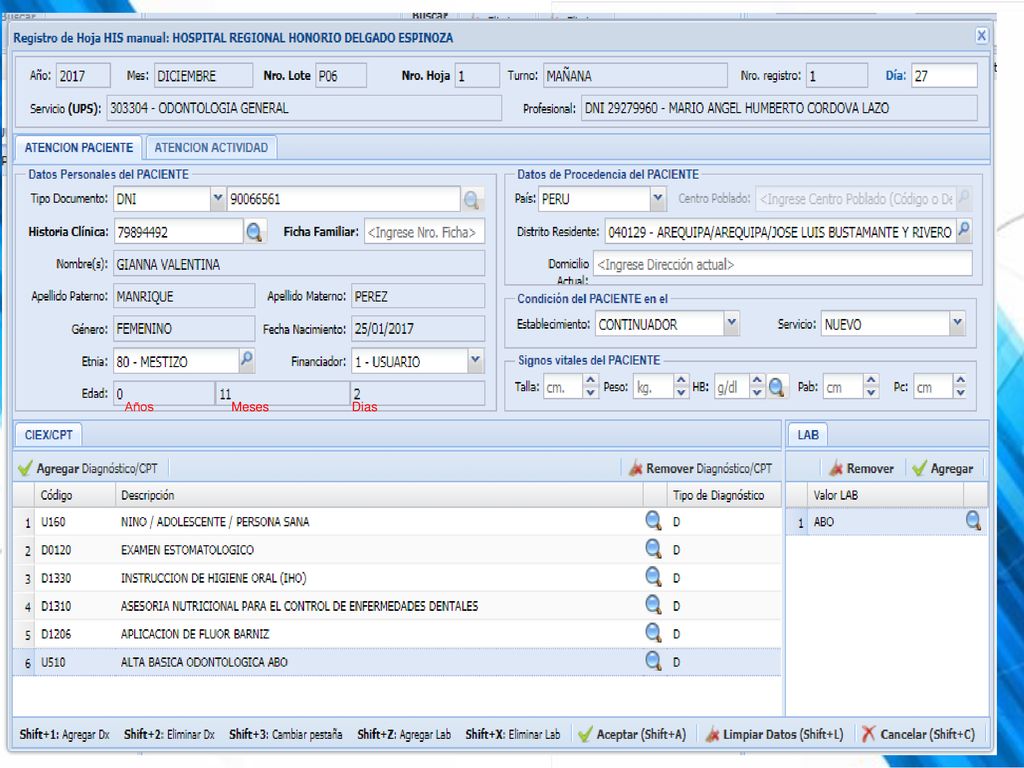
Task: Select row ASESORIA NUTRICIONAL PARA EL CONTROL
Action: tap(397, 606)
